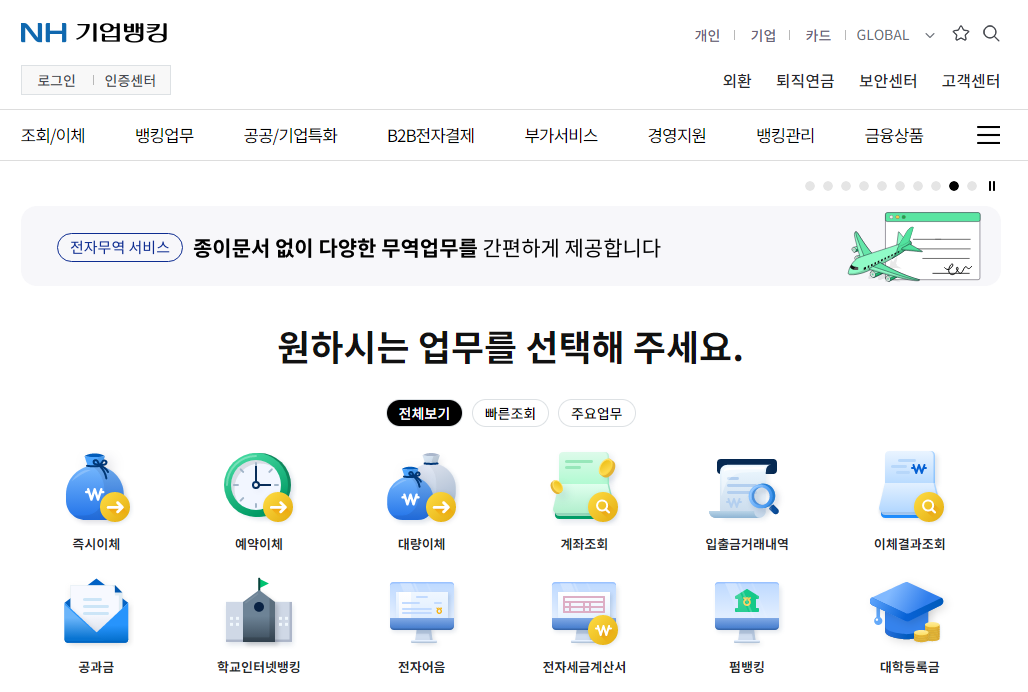1028x692 pixels.
Task: Open the 공과금 envelope icon
Action: (x=96, y=611)
